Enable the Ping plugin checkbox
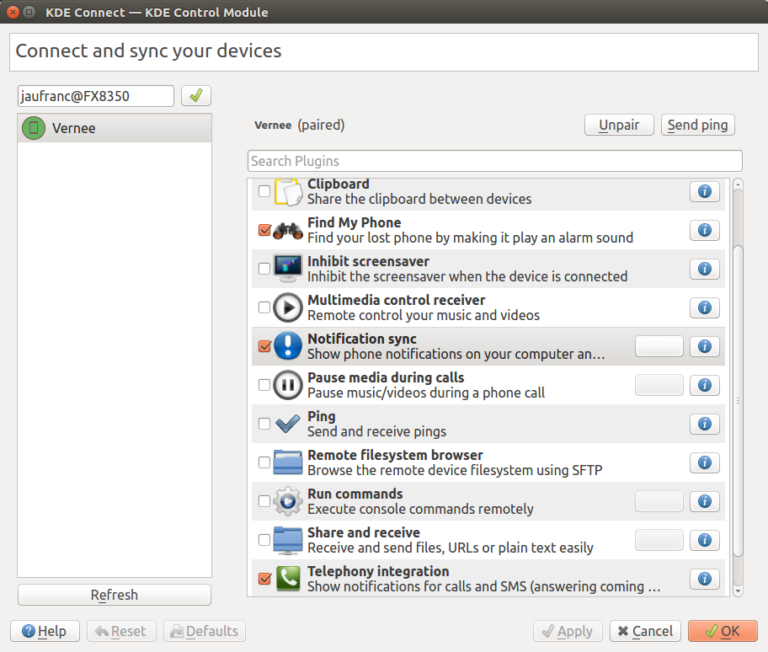This screenshot has width=768, height=652. (x=264, y=424)
